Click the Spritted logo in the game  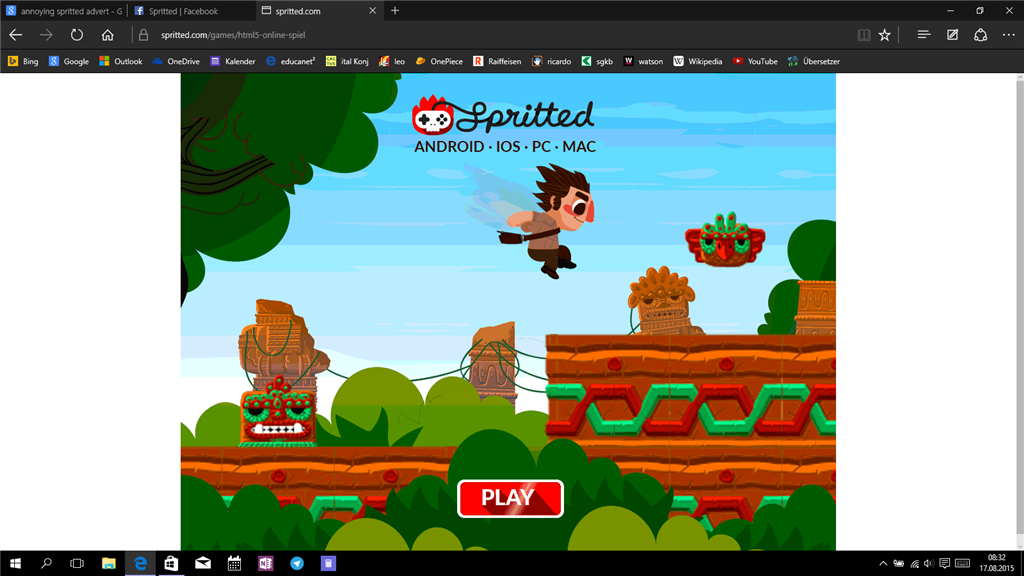click(x=504, y=117)
